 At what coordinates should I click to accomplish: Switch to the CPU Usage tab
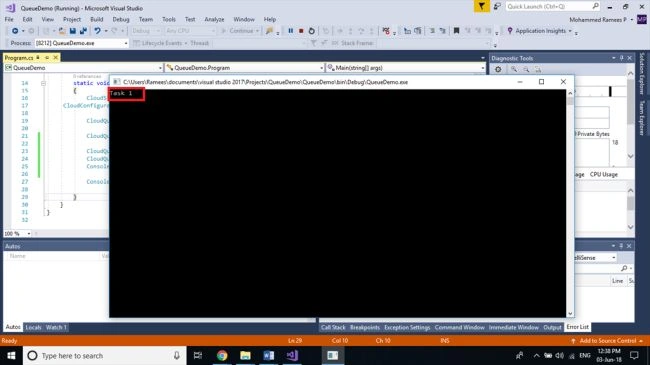click(x=604, y=174)
